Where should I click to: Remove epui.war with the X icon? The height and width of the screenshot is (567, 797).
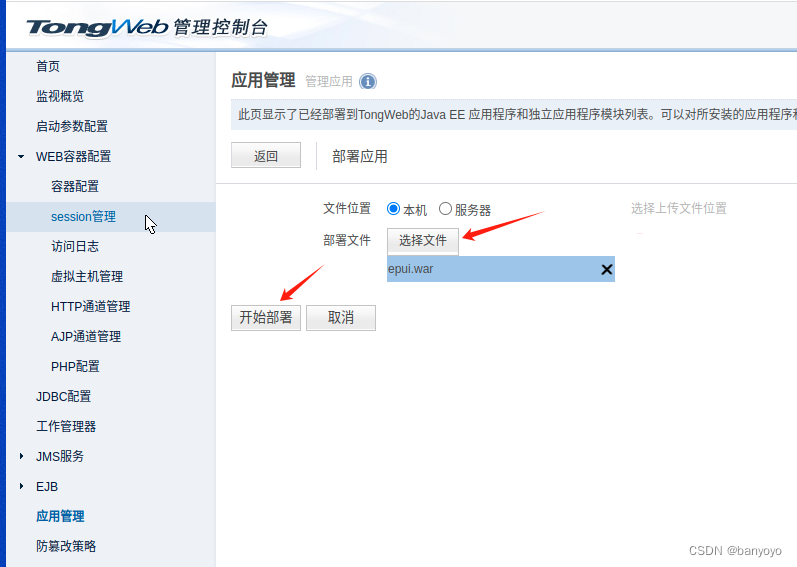point(606,269)
